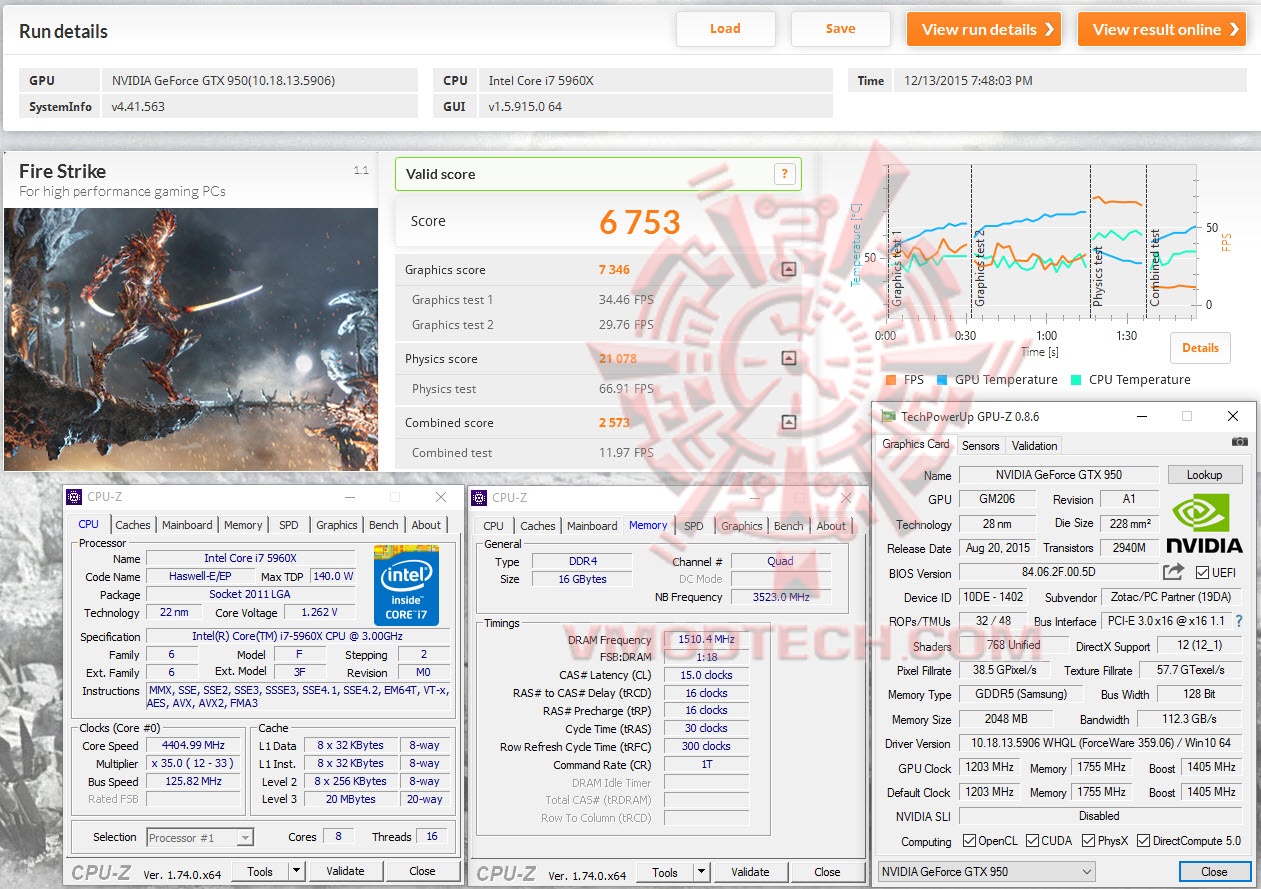Expand the Physics score section
Image resolution: width=1261 pixels, height=889 pixels.
point(788,359)
